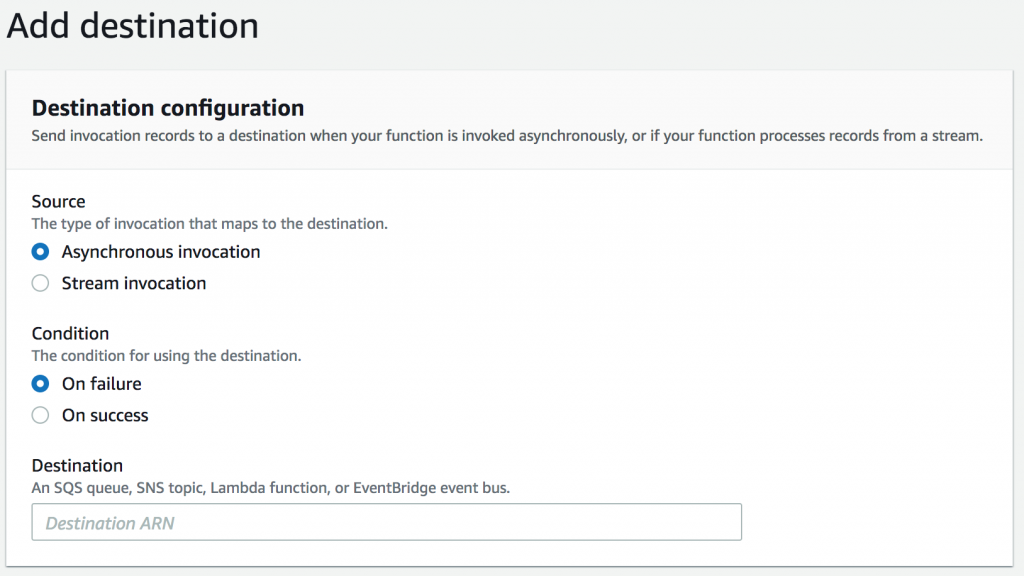Screen dimensions: 1024x576
Task: Click the "Stream invocation" label text
Action: click(134, 283)
